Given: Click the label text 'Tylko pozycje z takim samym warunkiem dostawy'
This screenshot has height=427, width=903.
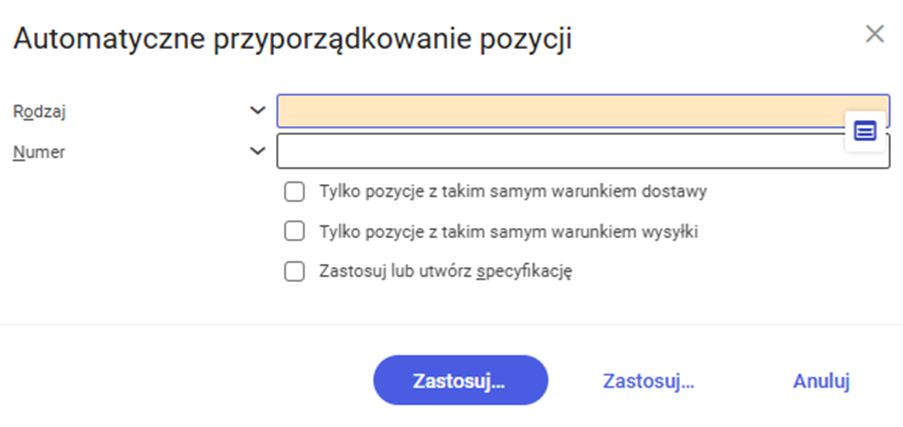Looking at the screenshot, I should 513,192.
